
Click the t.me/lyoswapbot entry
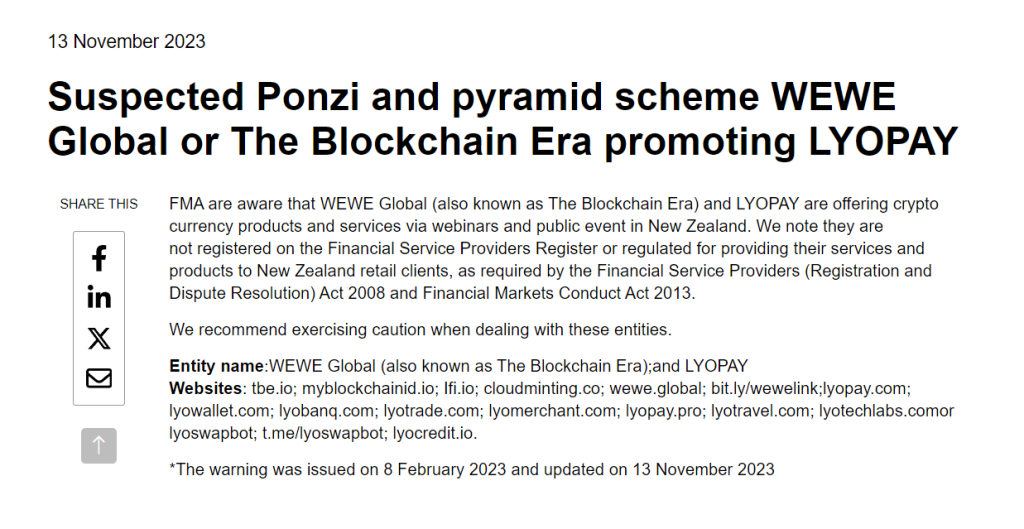point(323,433)
